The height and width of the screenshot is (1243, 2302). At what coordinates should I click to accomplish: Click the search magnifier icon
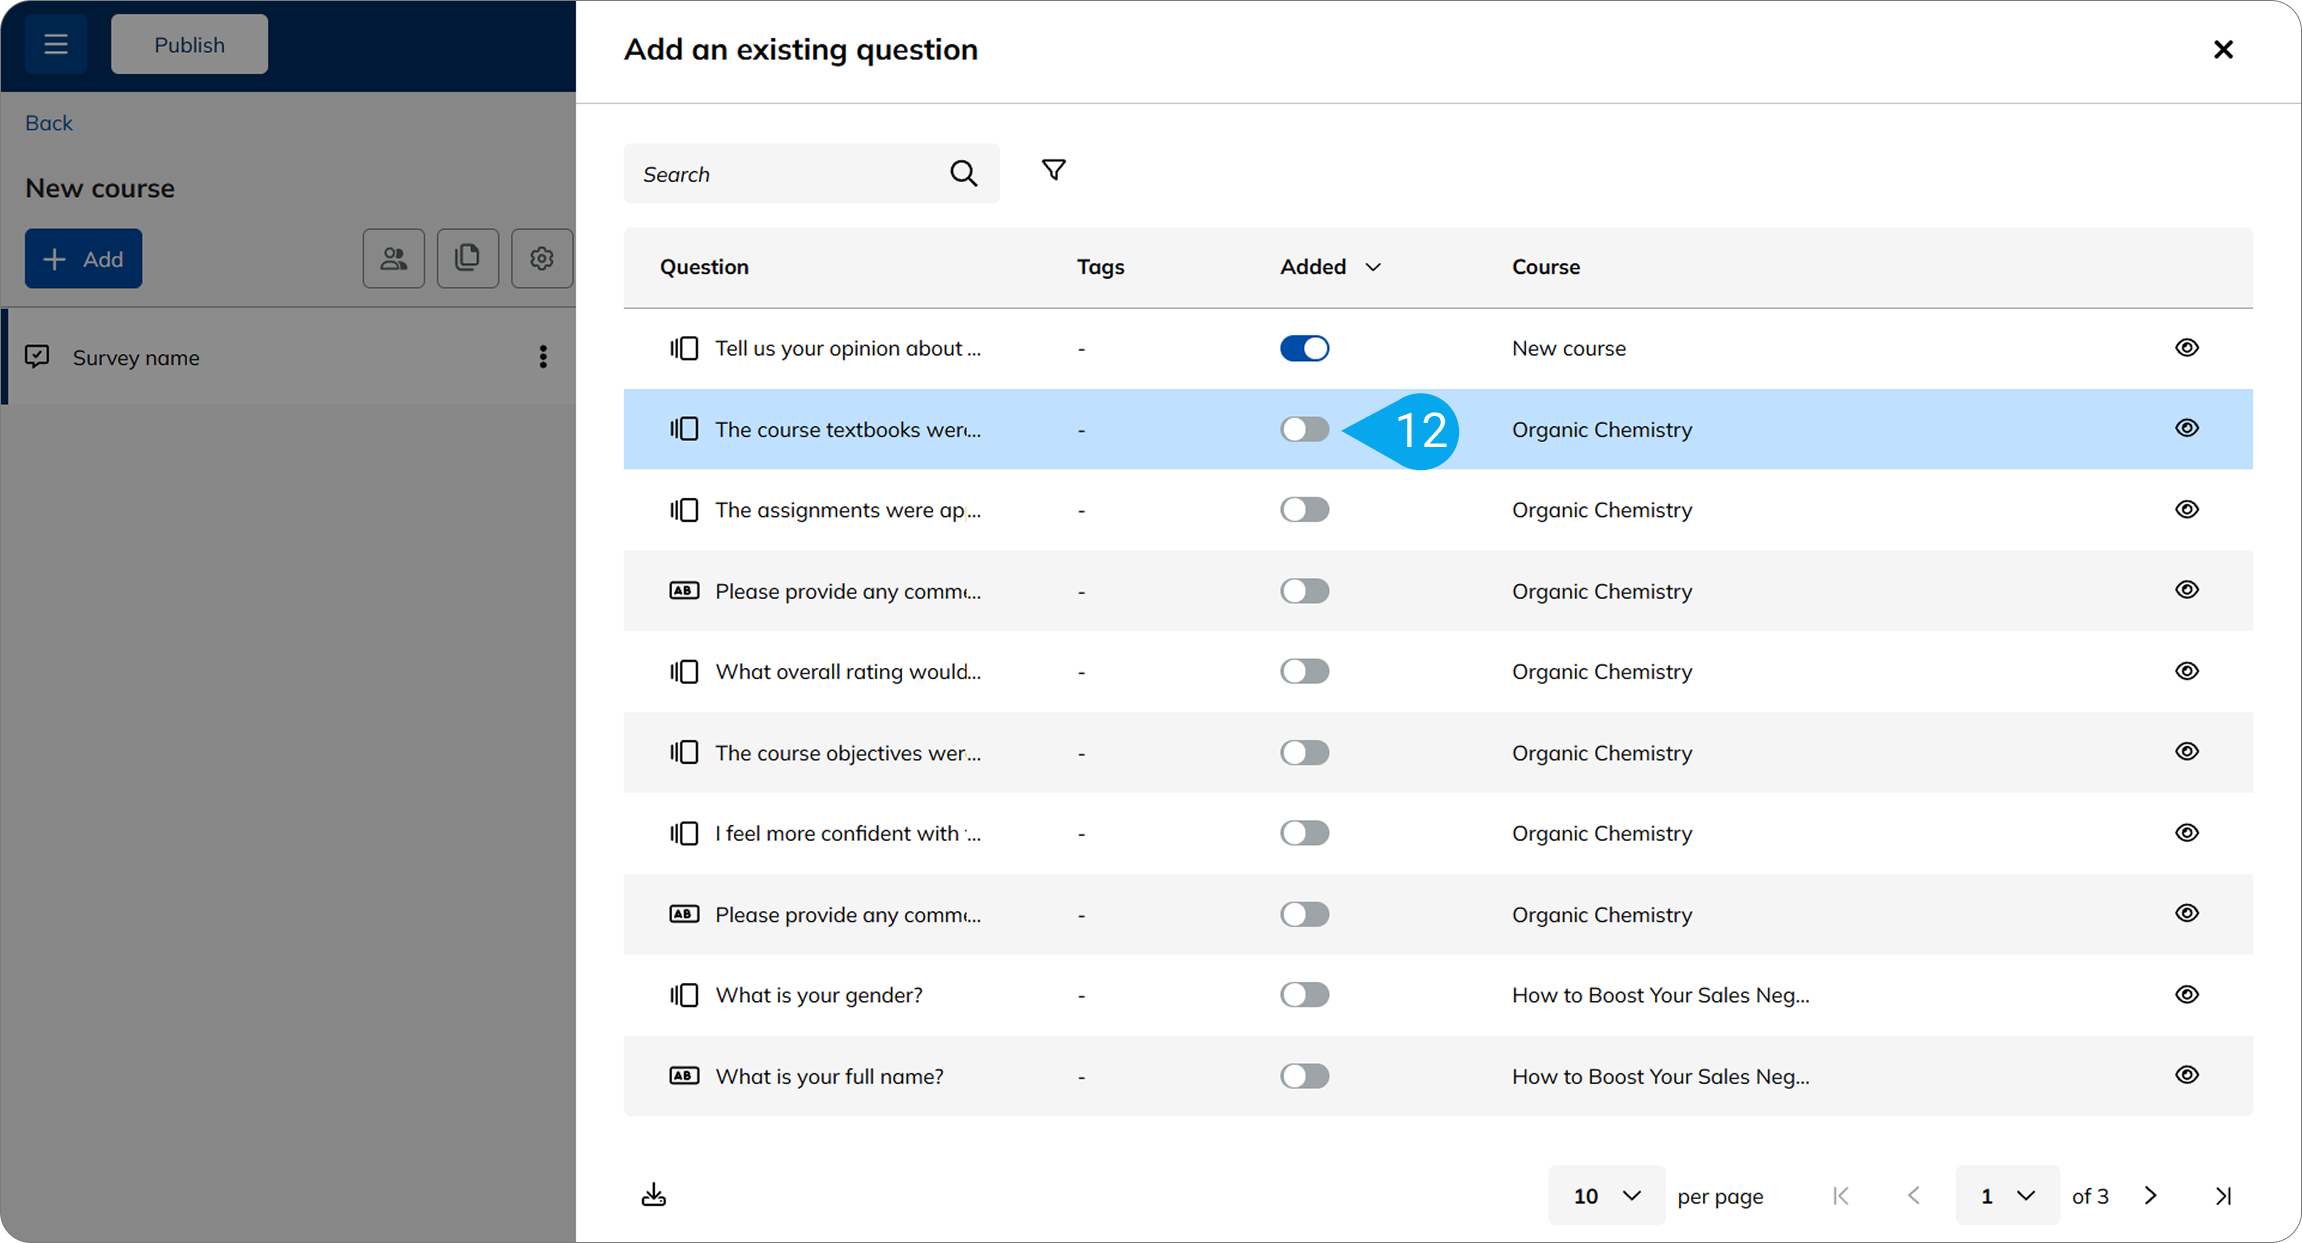(x=963, y=174)
